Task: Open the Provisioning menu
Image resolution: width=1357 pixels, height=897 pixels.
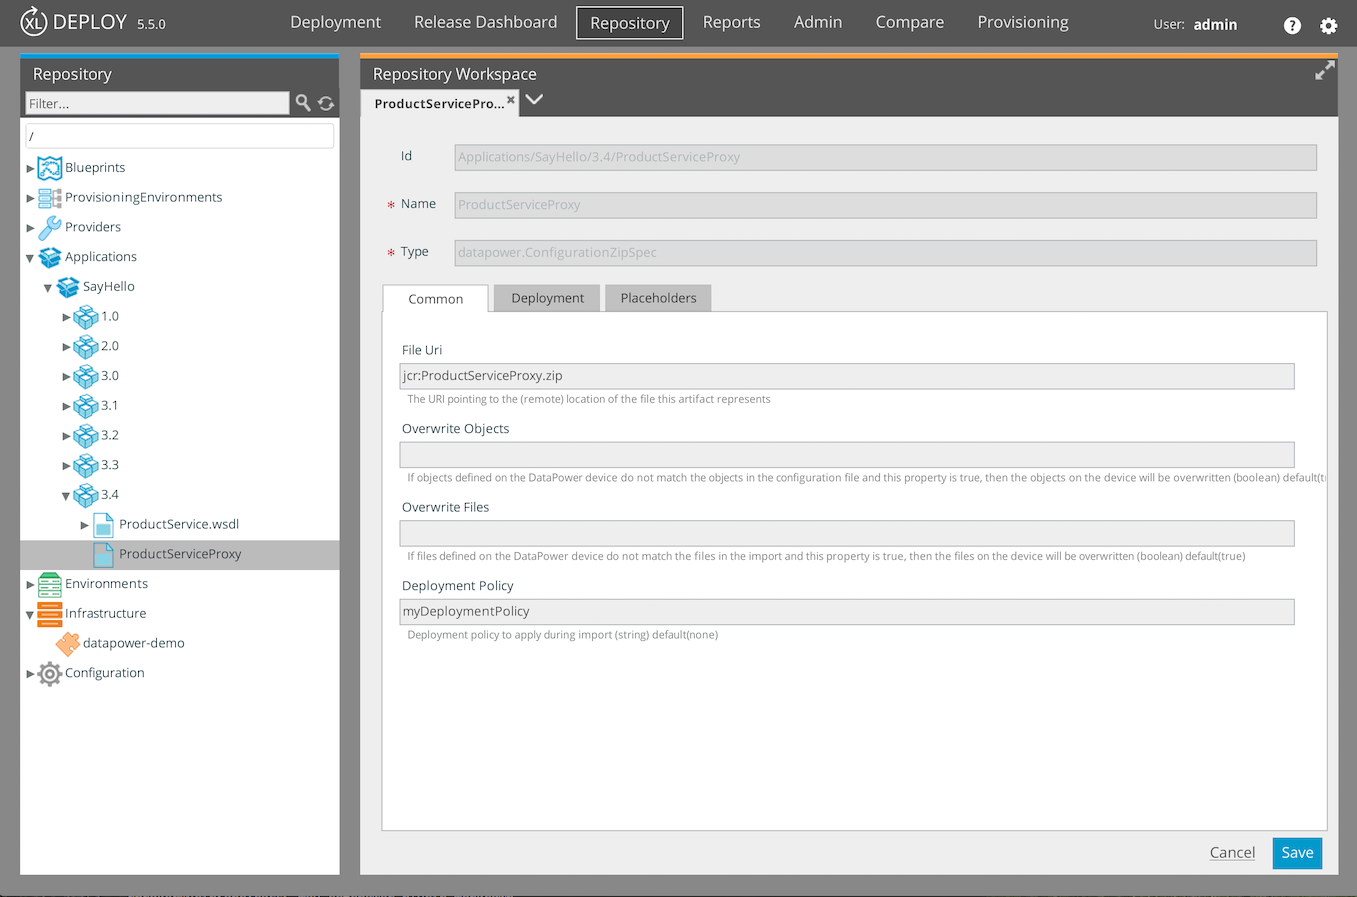Action: (1023, 22)
